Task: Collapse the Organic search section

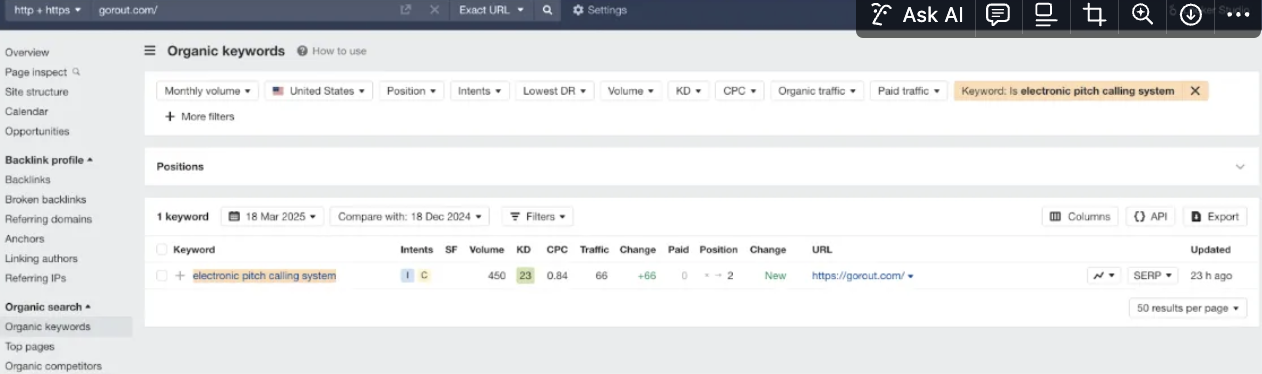Action: [x=47, y=307]
